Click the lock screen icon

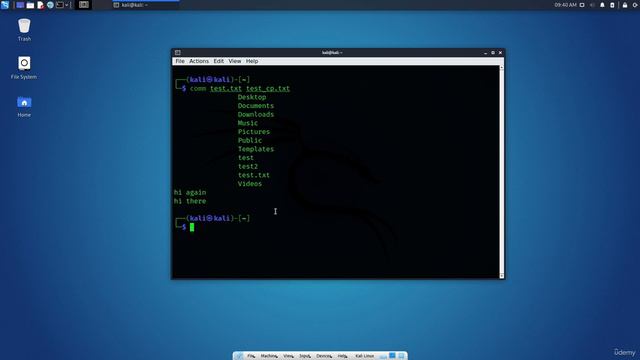(x=625, y=5)
